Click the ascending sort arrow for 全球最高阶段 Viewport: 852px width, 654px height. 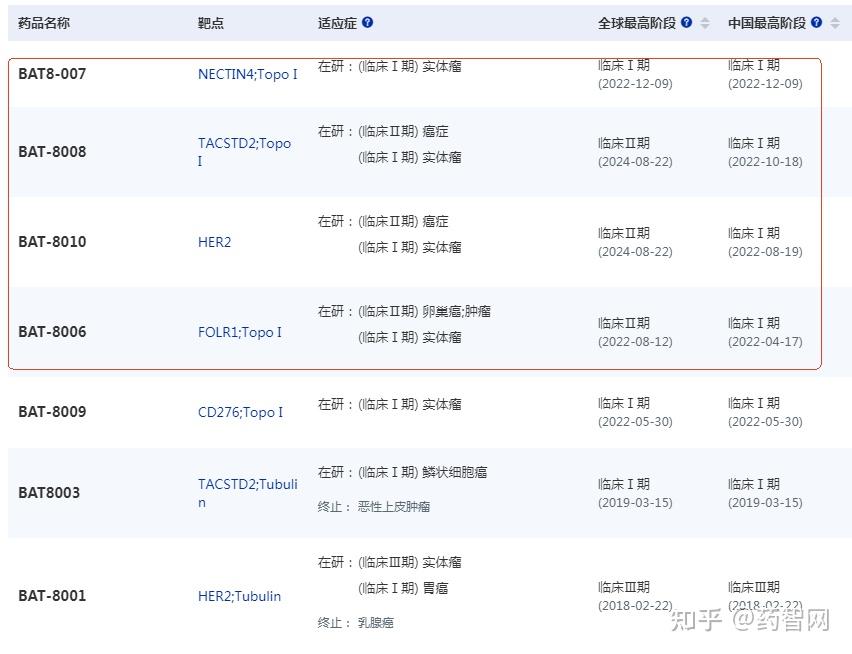[705, 18]
